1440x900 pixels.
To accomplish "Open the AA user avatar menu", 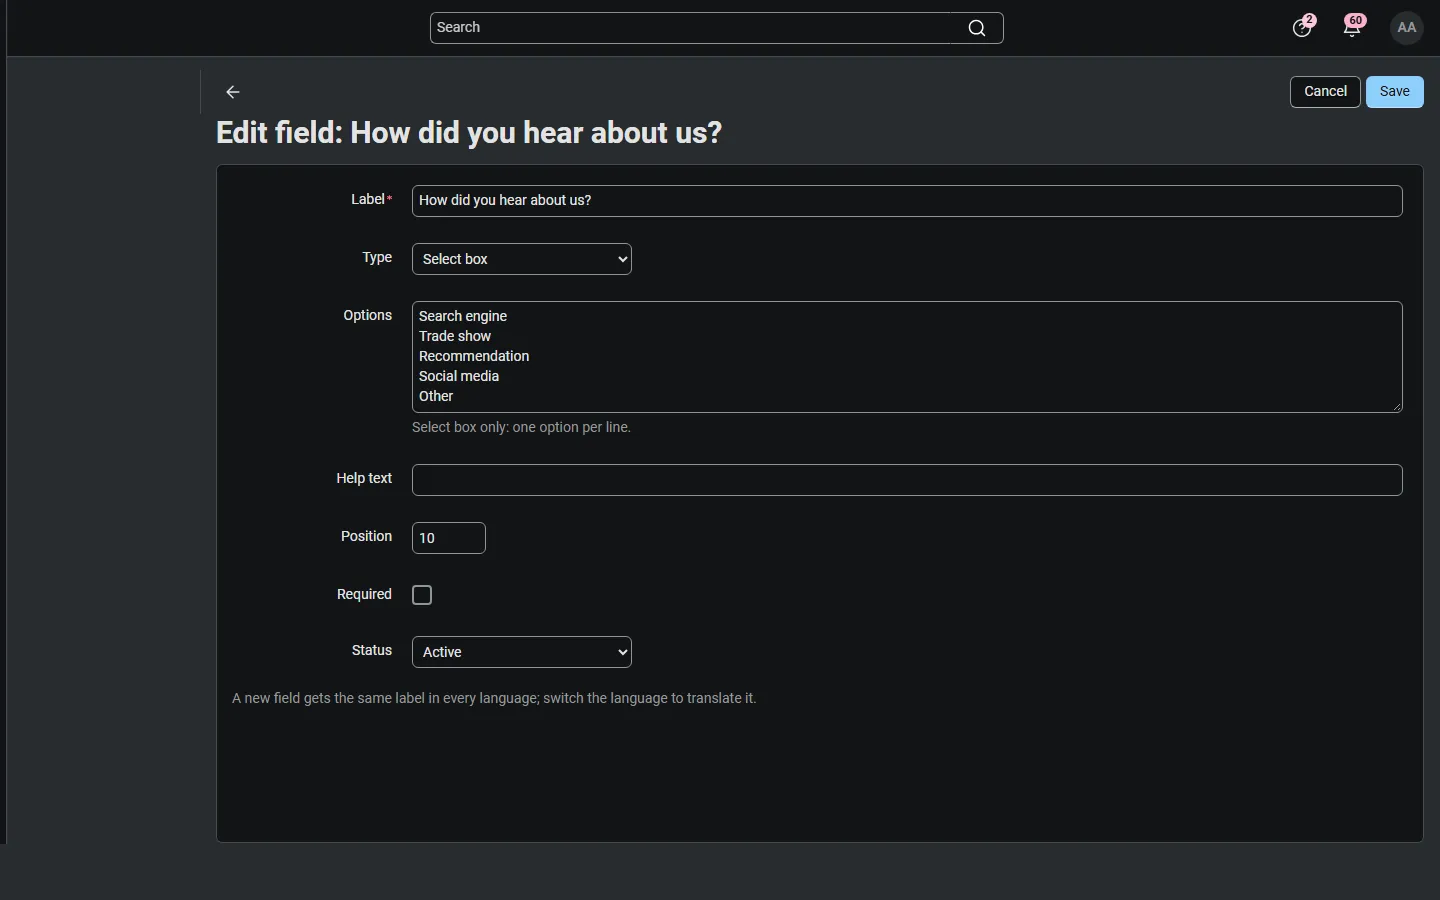I will coord(1408,28).
